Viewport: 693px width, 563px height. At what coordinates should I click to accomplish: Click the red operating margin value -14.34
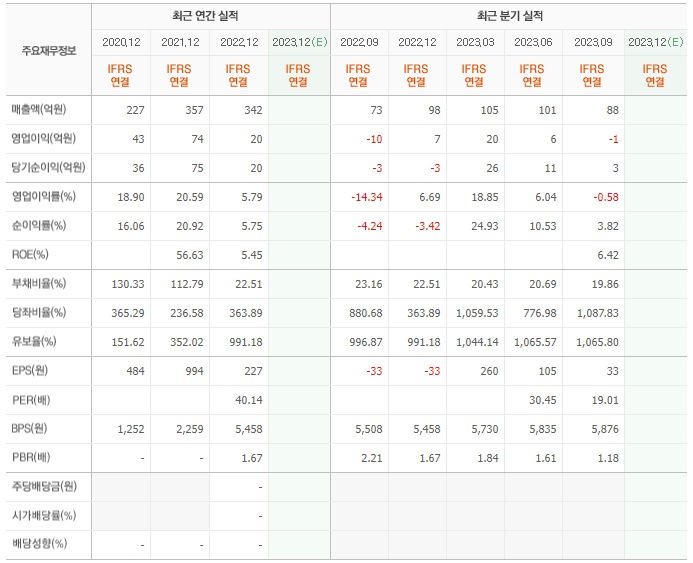[367, 197]
